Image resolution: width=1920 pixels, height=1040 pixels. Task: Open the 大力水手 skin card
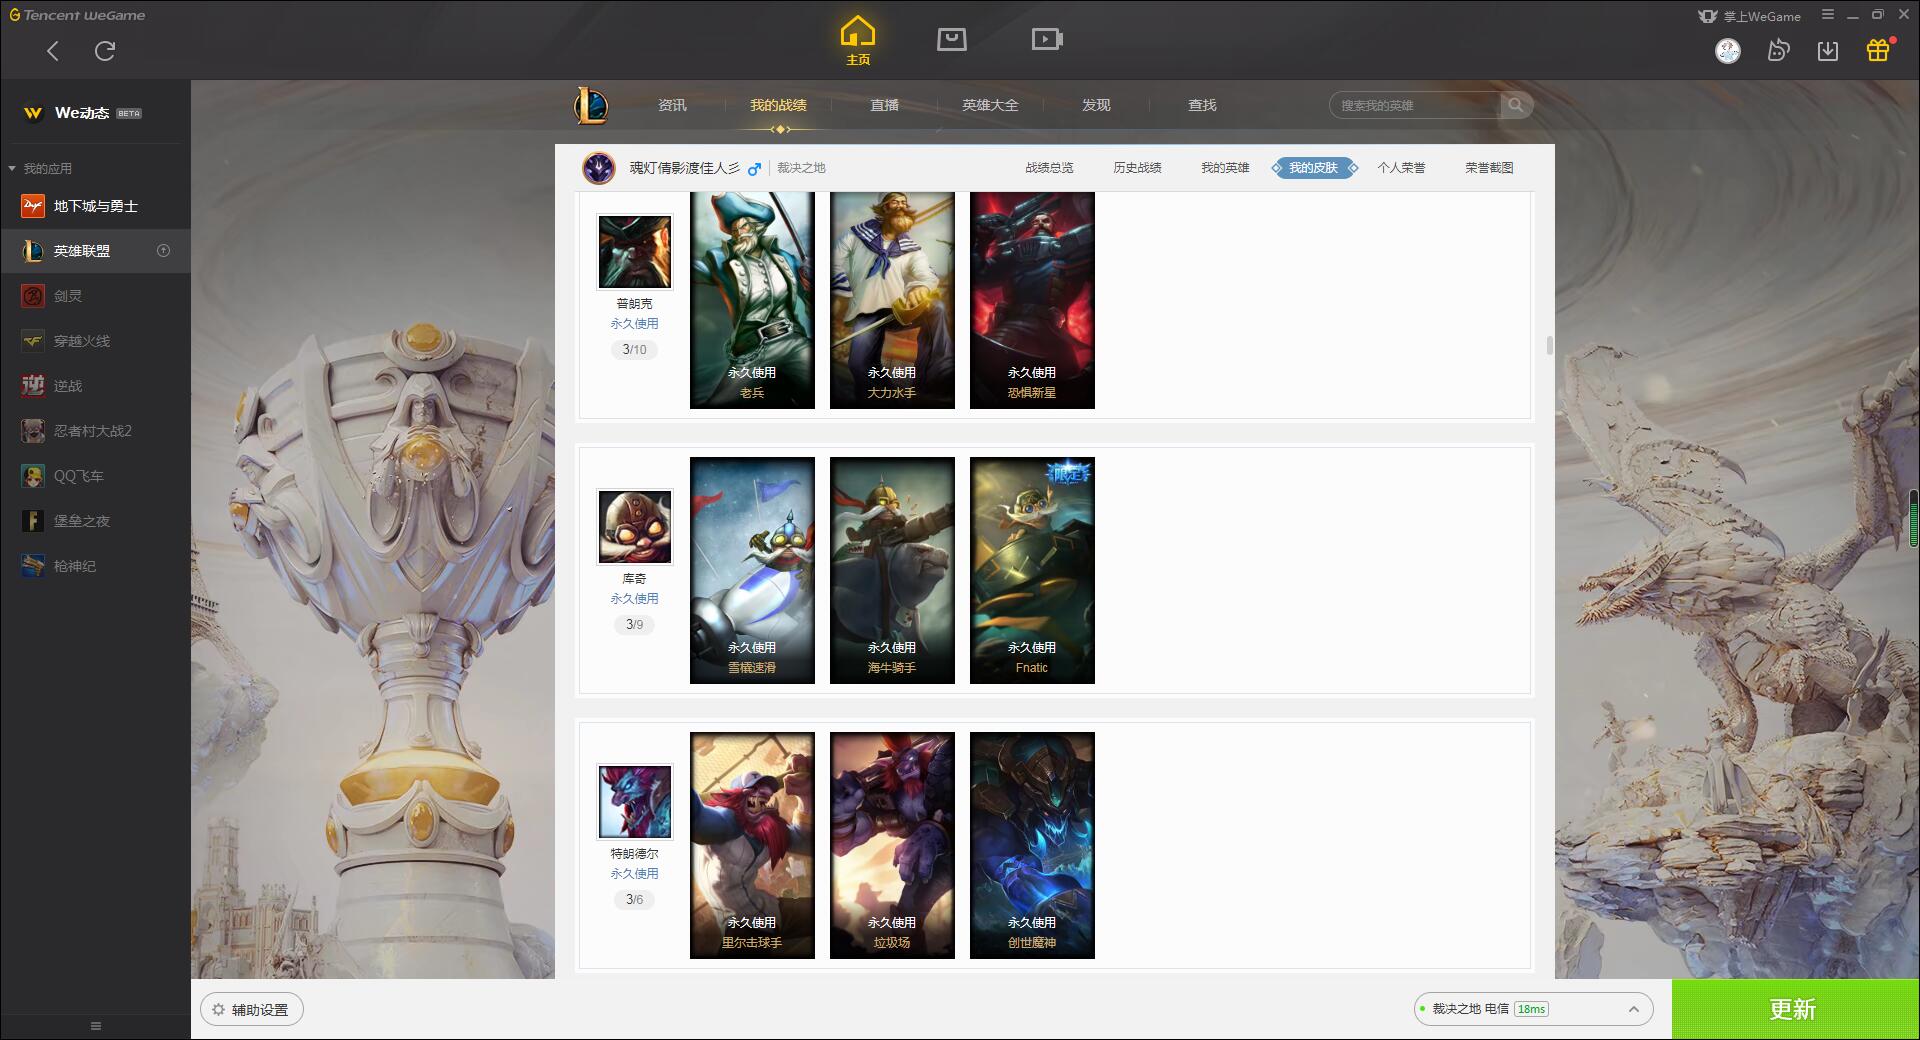(x=892, y=300)
